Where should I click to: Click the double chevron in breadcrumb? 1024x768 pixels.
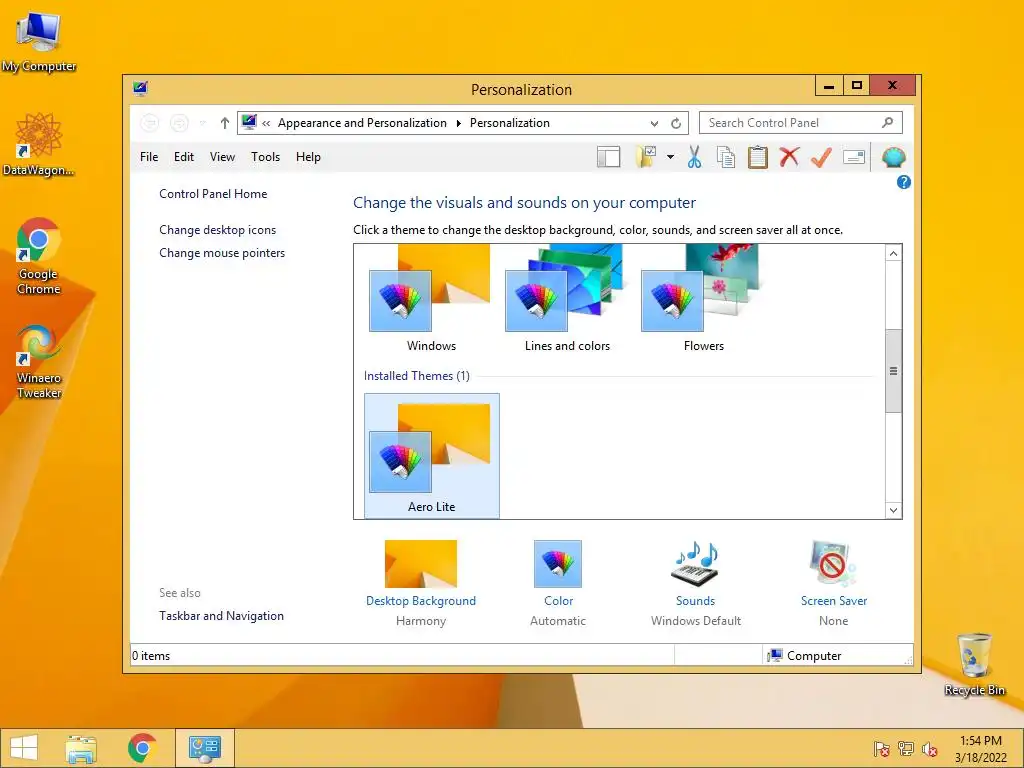[266, 123]
